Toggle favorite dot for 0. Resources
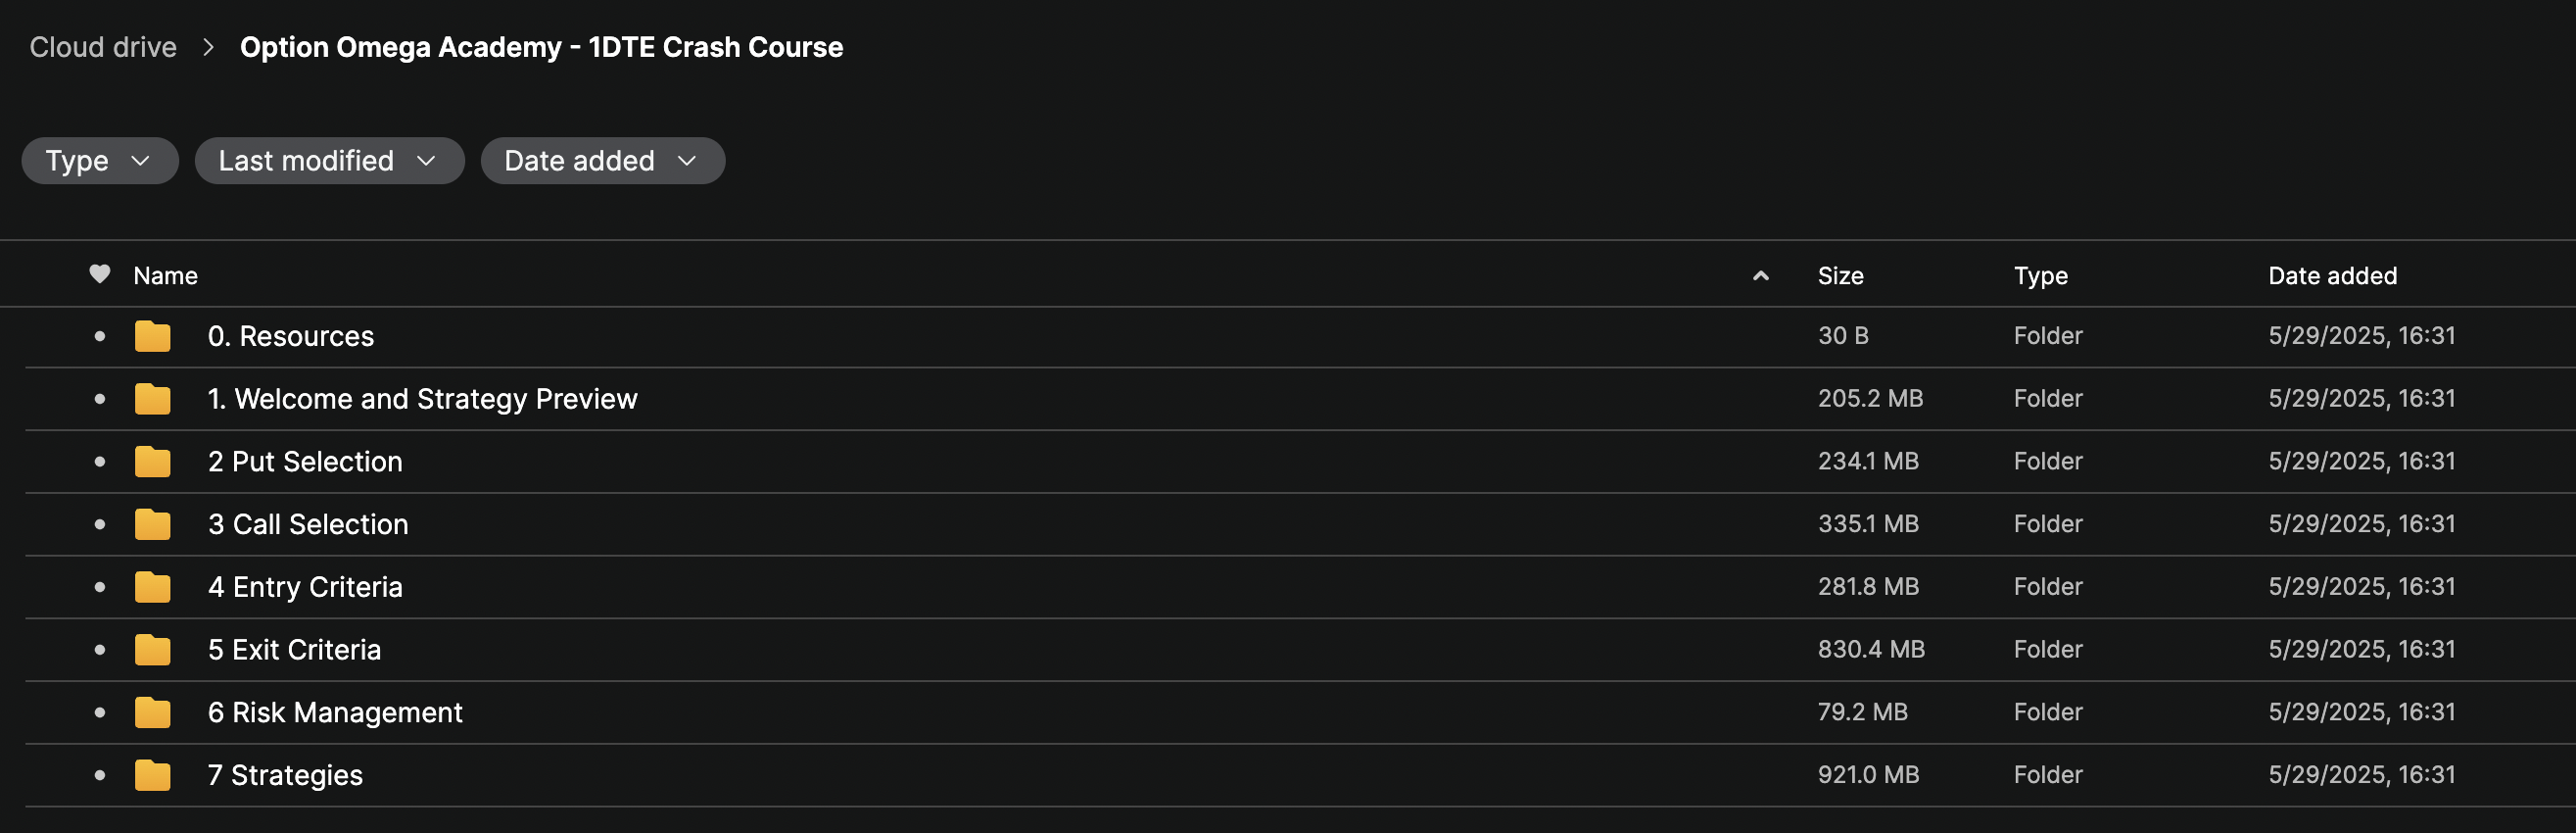The height and width of the screenshot is (833, 2576). coord(99,336)
